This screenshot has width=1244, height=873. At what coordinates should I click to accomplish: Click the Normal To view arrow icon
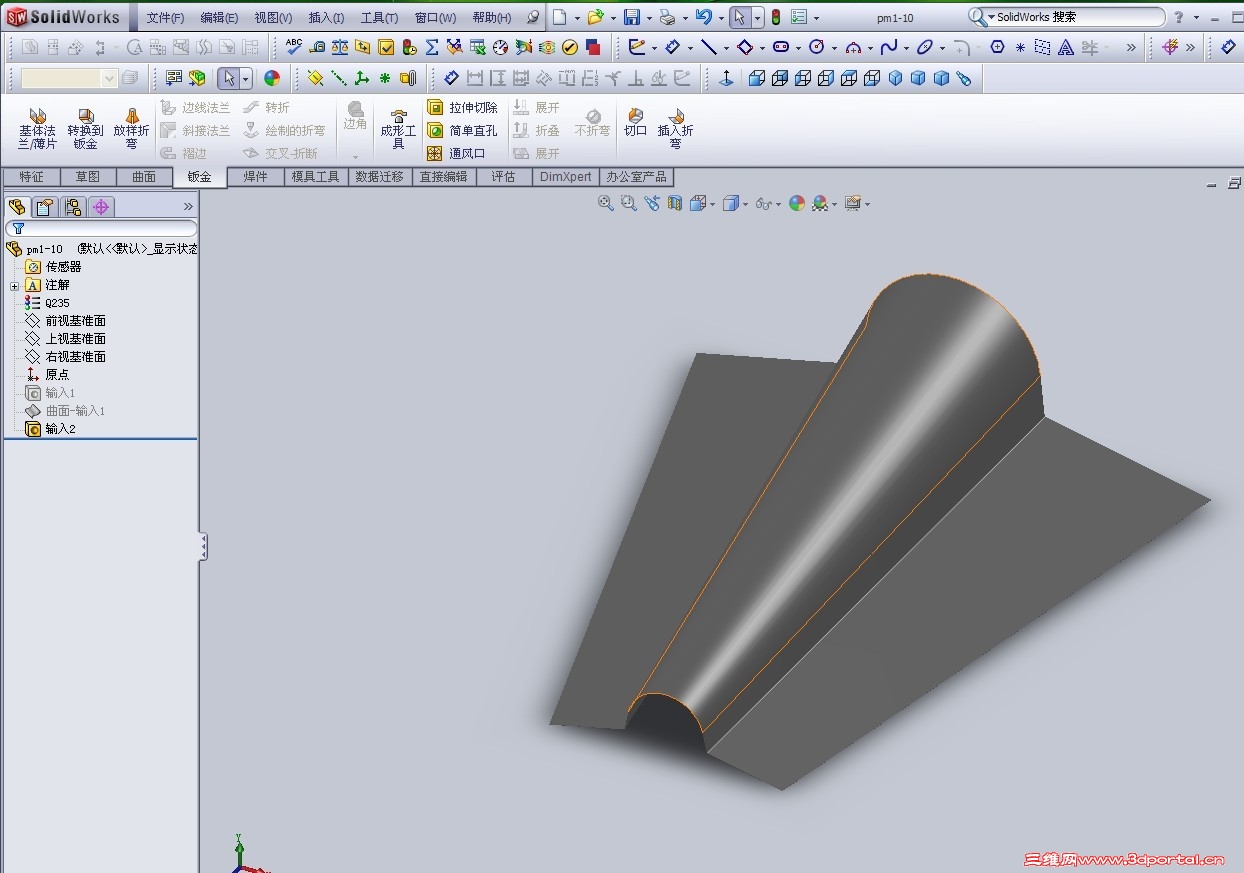tap(726, 78)
